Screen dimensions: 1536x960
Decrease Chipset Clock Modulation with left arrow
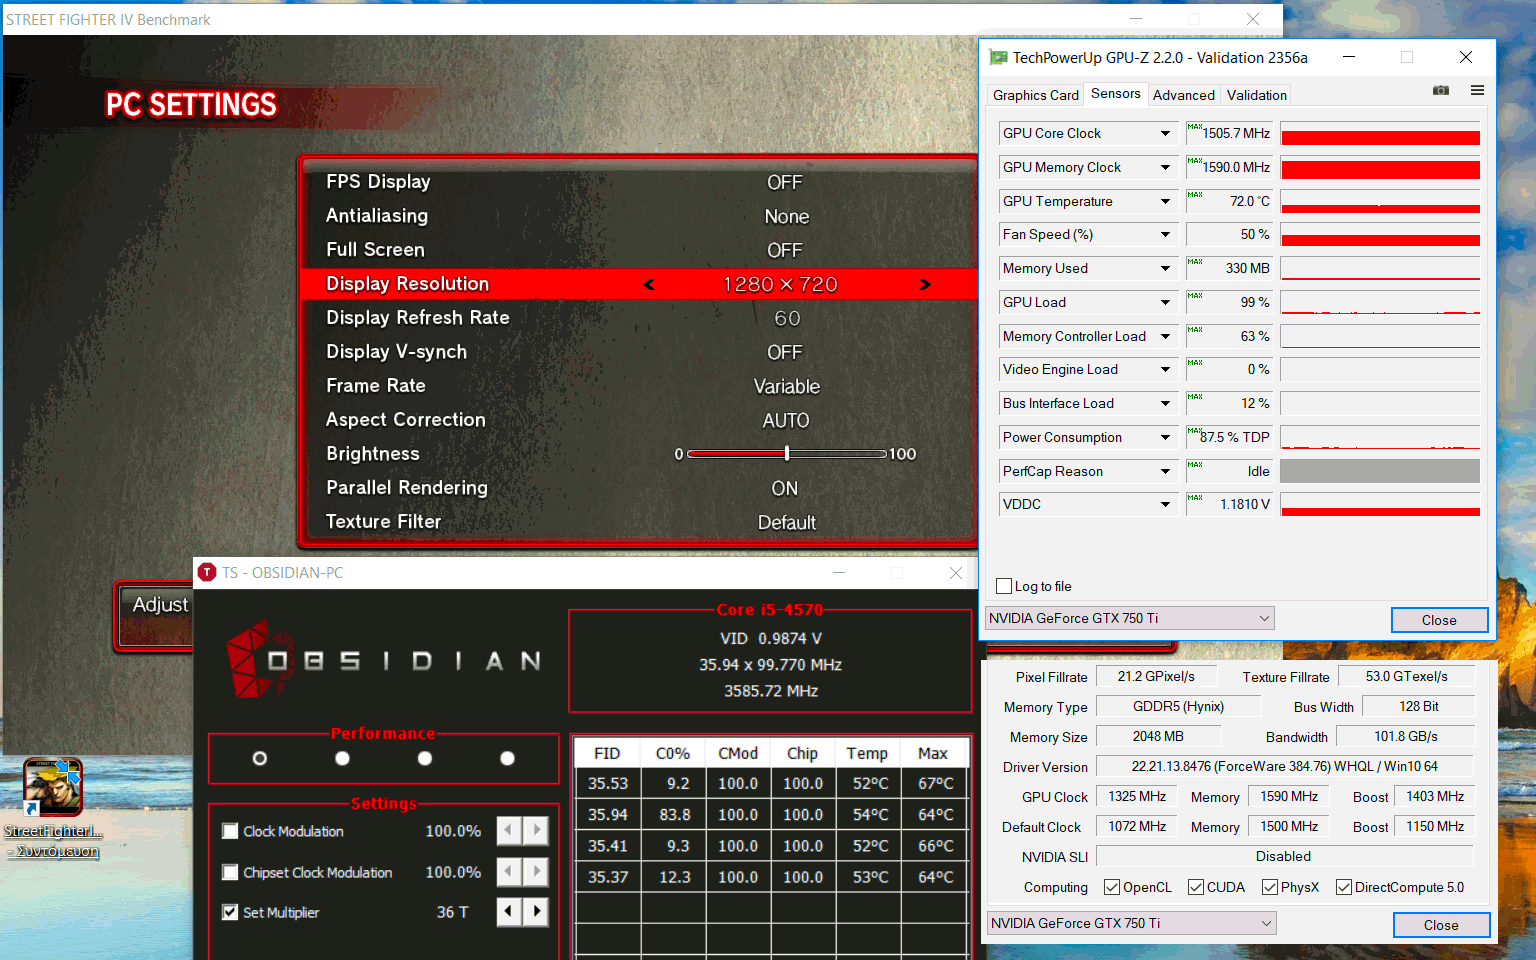[x=509, y=872]
